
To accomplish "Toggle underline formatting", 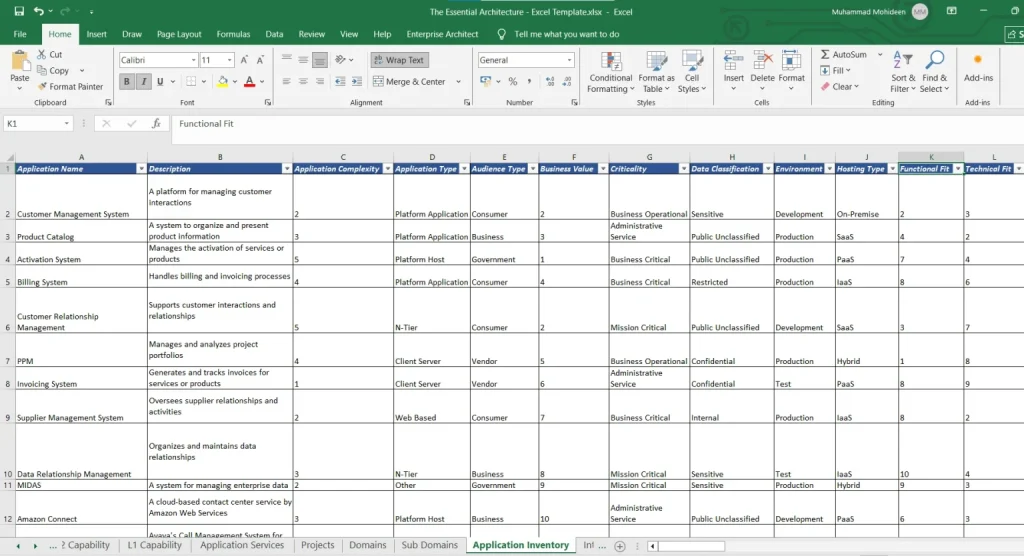I will tap(160, 82).
